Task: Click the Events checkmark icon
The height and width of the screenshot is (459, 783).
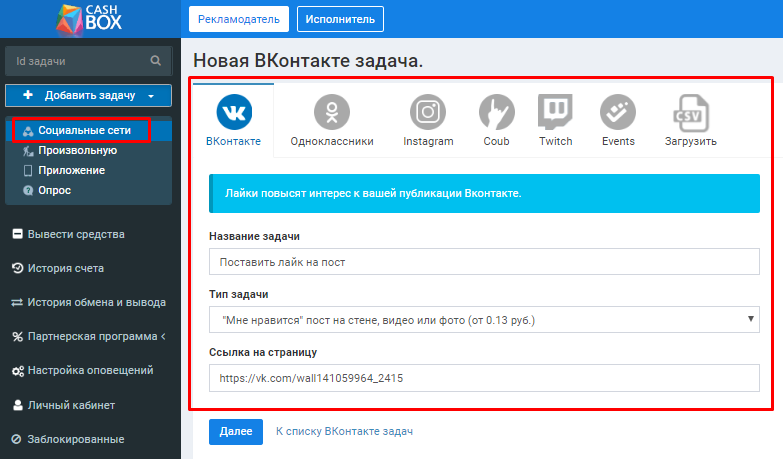Action: click(618, 112)
